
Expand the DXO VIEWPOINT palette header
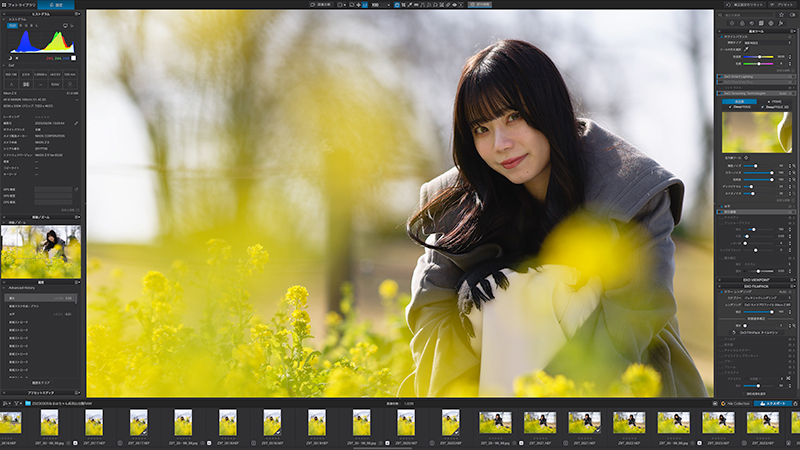point(756,280)
